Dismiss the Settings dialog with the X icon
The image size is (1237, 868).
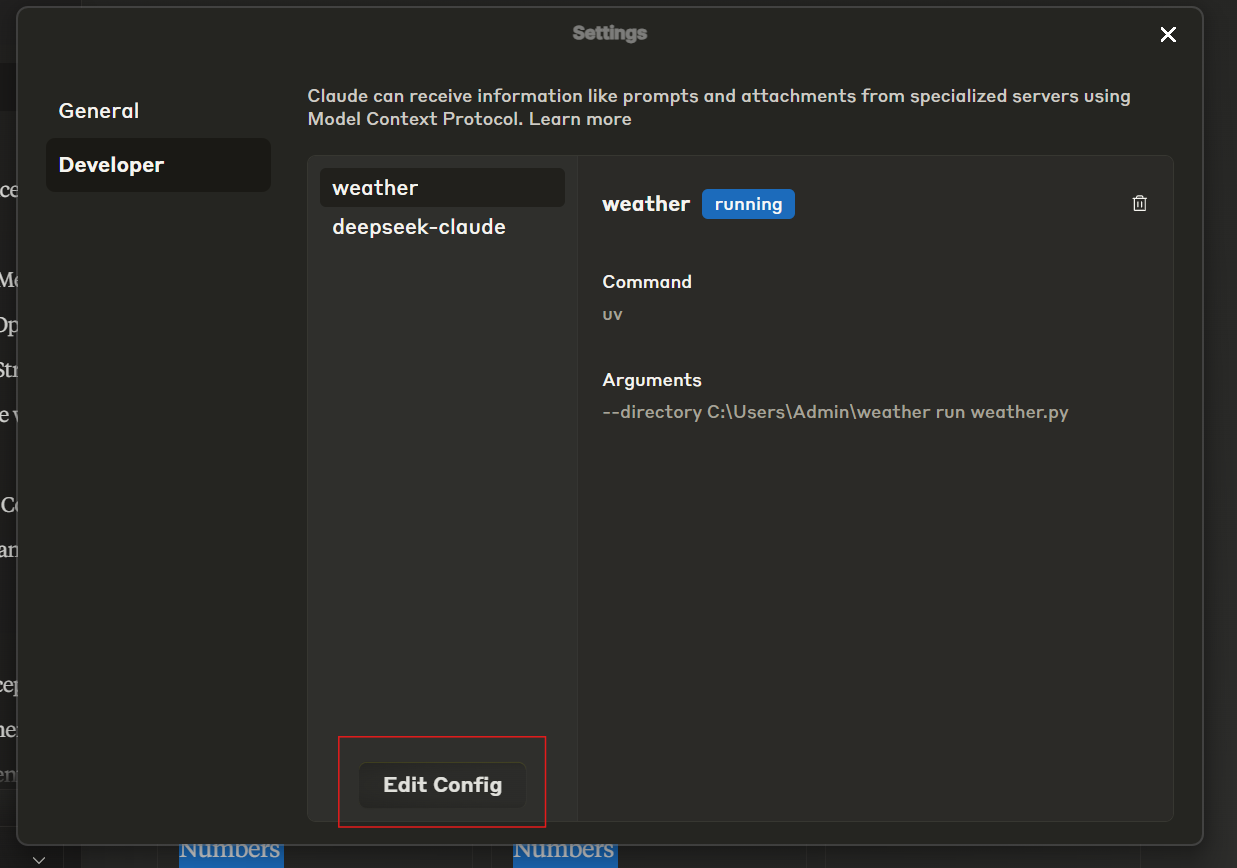coord(1168,34)
